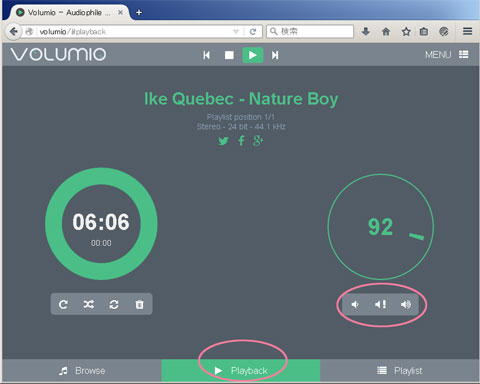
Task: Toggle repeat playback mode
Action: click(63, 304)
